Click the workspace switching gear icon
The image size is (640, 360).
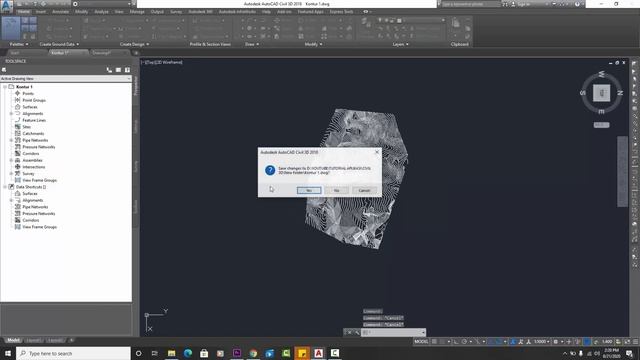coord(556,342)
